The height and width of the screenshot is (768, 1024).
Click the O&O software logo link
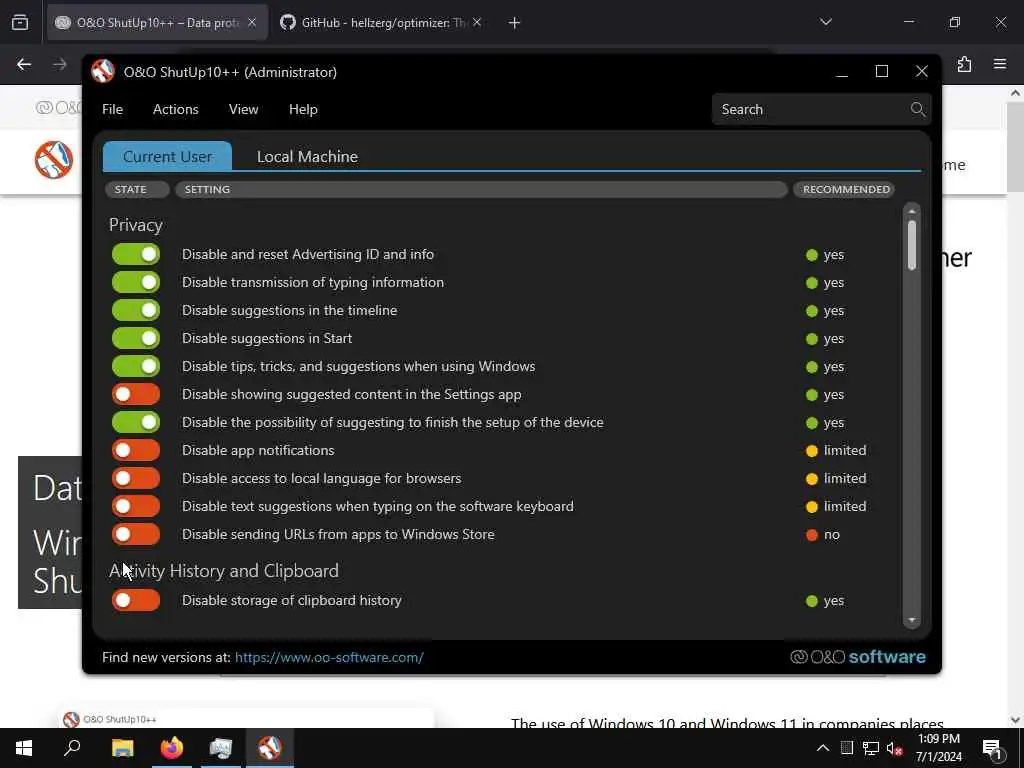(x=857, y=657)
